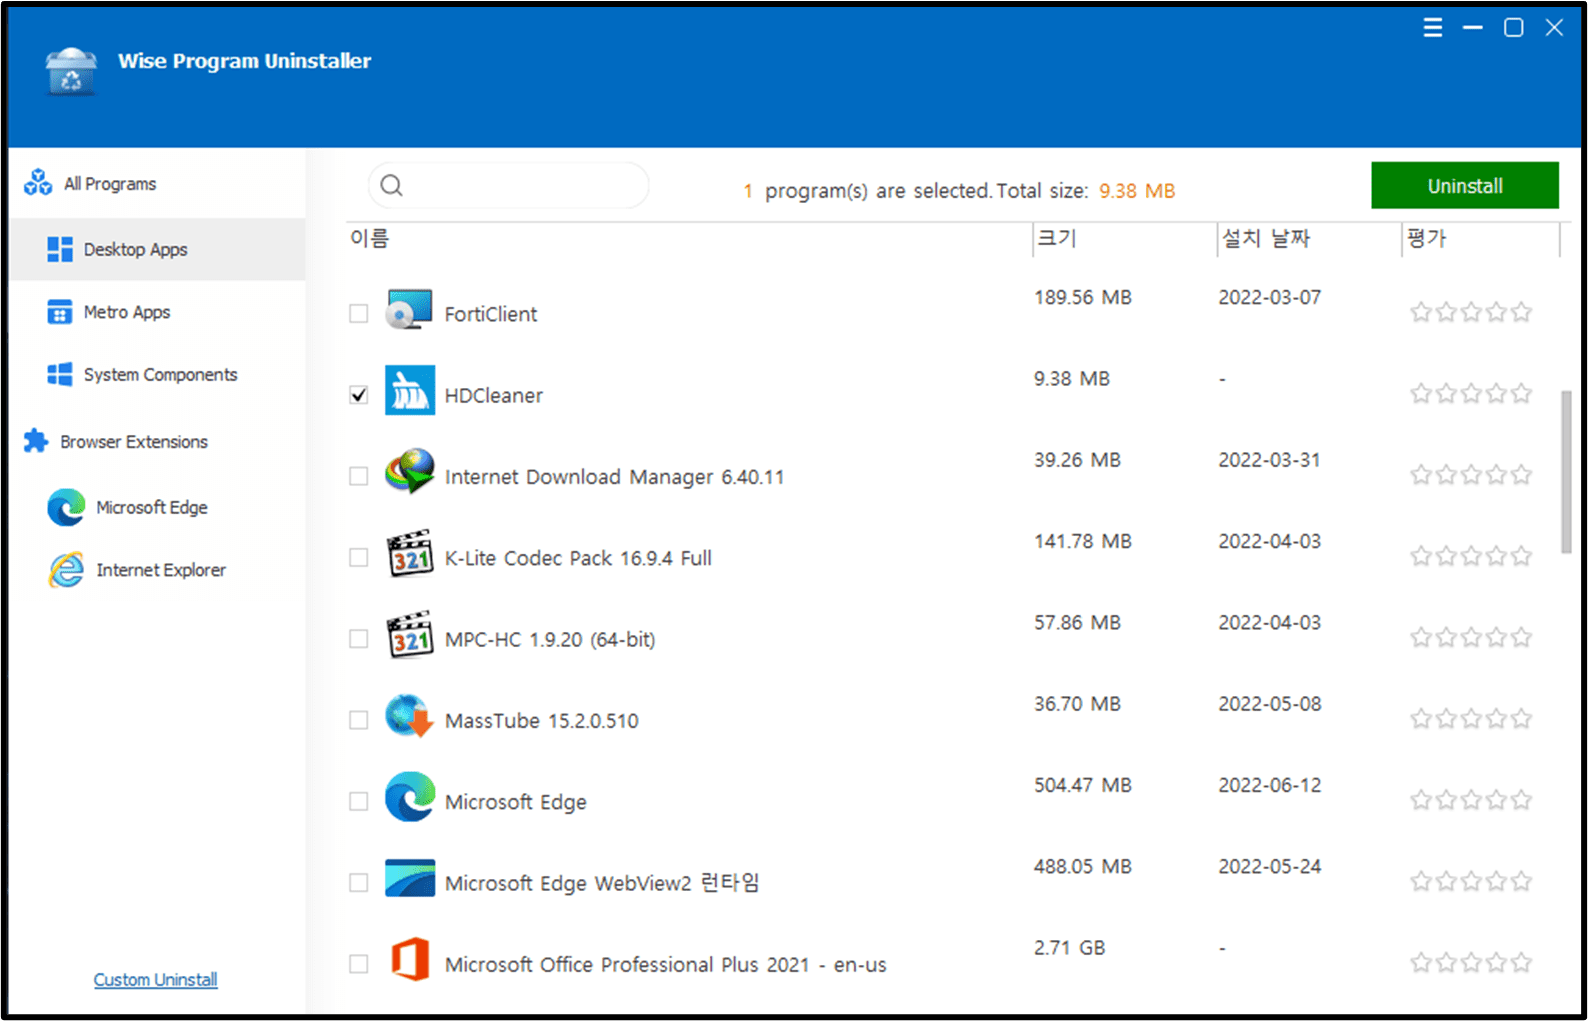1588x1021 pixels.
Task: Check the MPC-HC 1.9.20 checkbox
Action: coord(359,639)
